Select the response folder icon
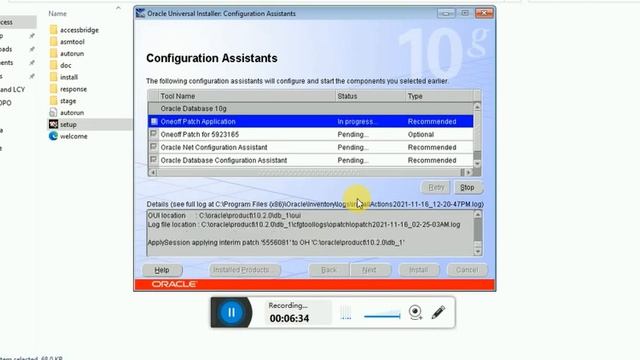640x360 pixels. pyautogui.click(x=53, y=89)
